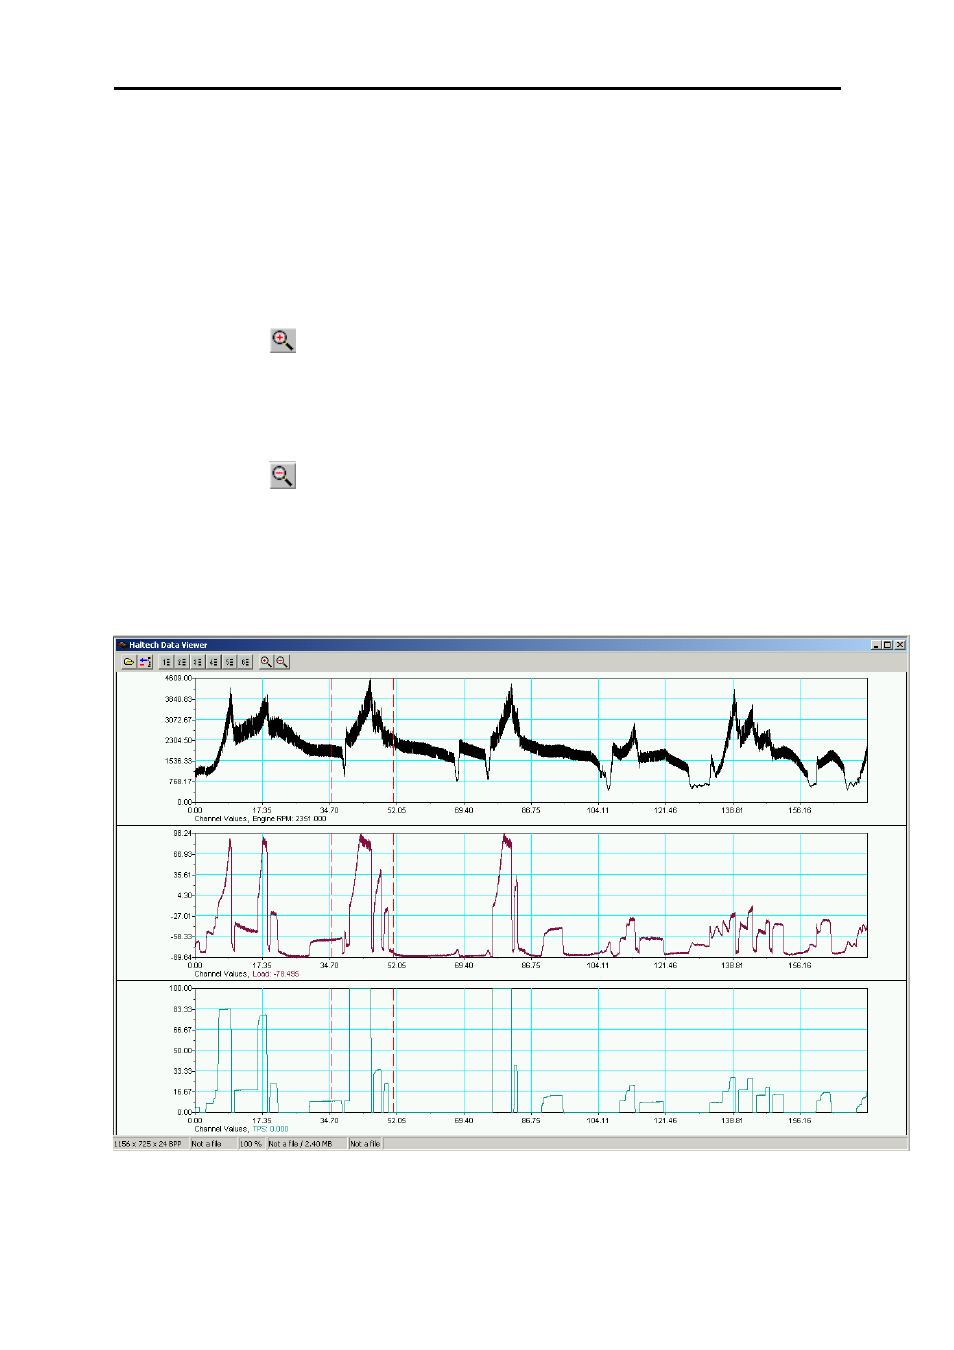954x1350 pixels.
Task: Zoom out with the minus magnifier toolbar icon
Action: coord(282,662)
